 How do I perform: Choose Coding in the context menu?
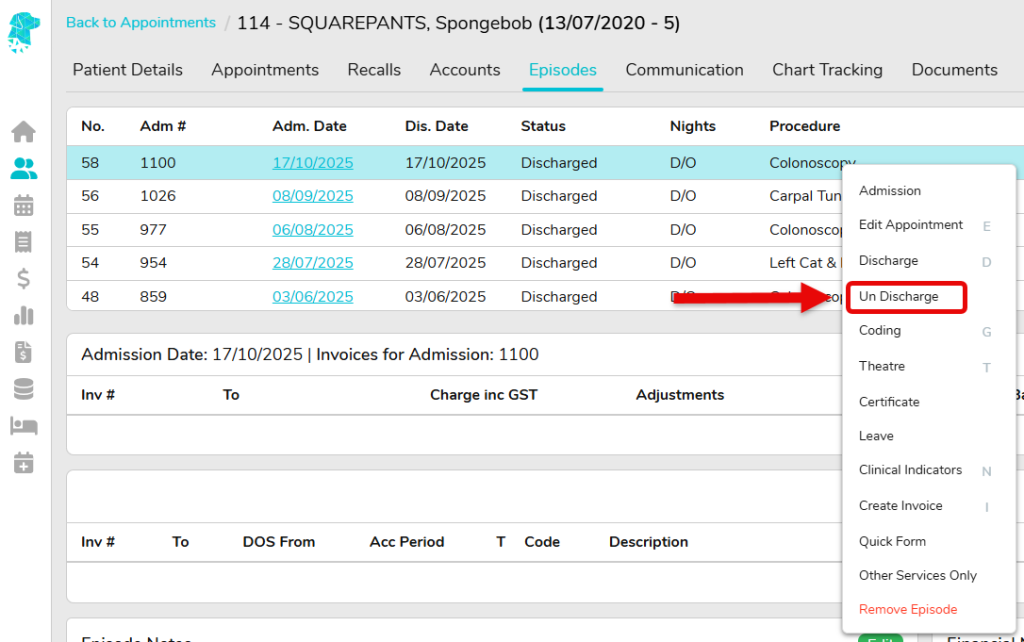point(880,331)
